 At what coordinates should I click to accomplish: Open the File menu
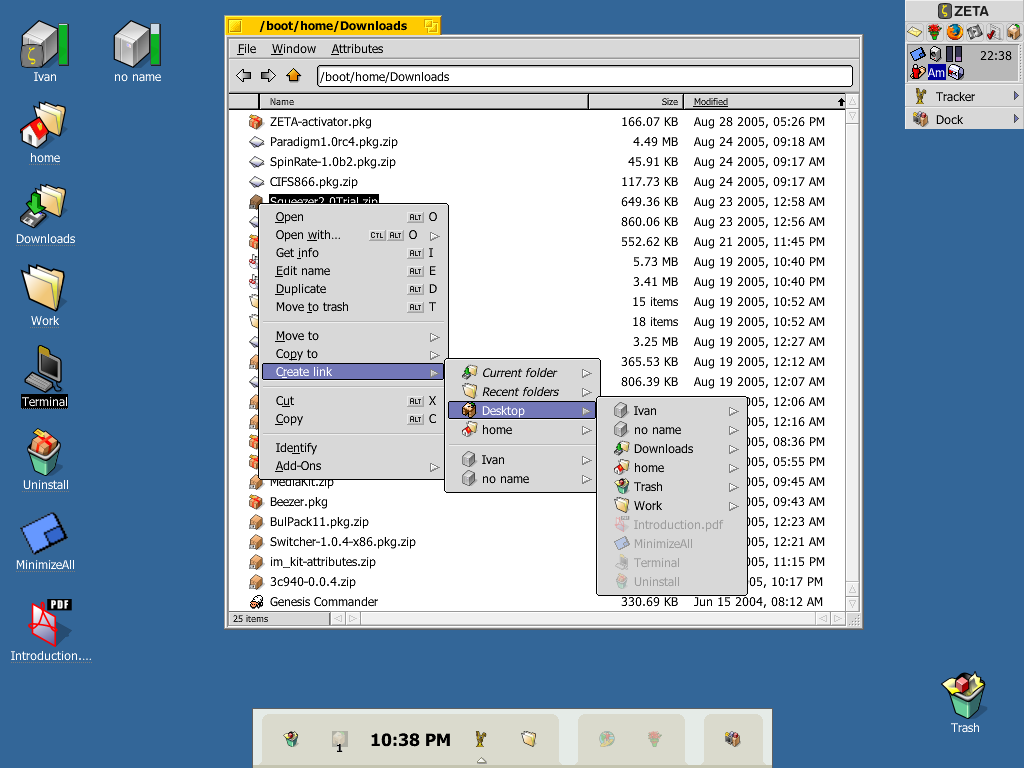click(247, 49)
